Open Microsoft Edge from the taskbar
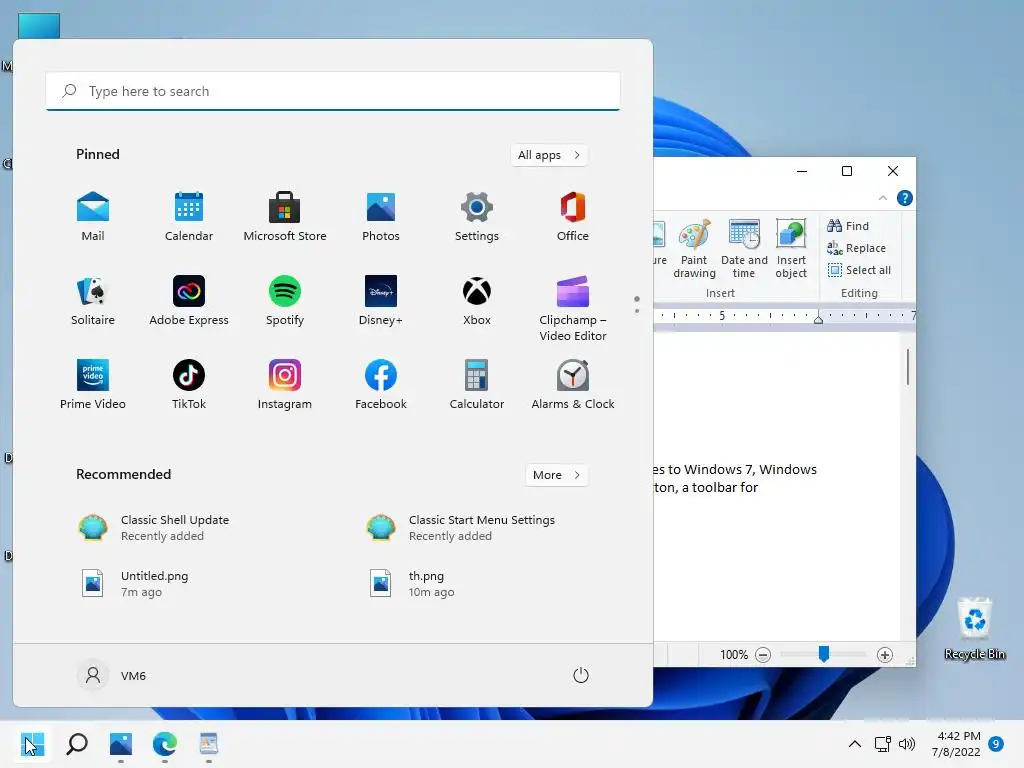The width and height of the screenshot is (1024, 768). (165, 744)
